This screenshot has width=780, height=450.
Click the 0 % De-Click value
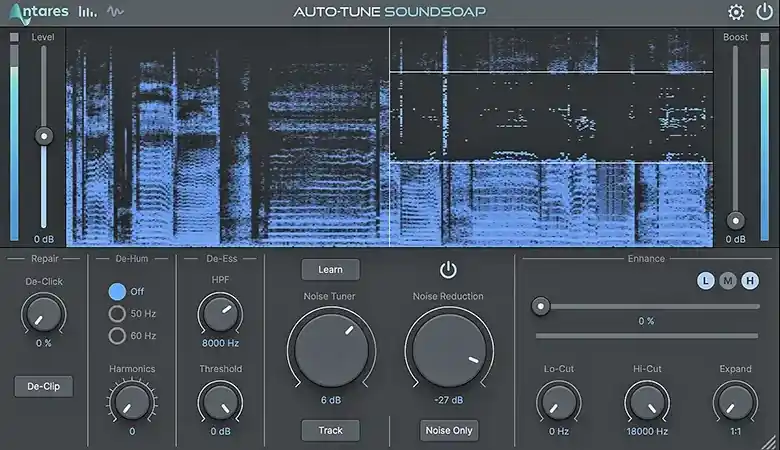pyautogui.click(x=44, y=343)
